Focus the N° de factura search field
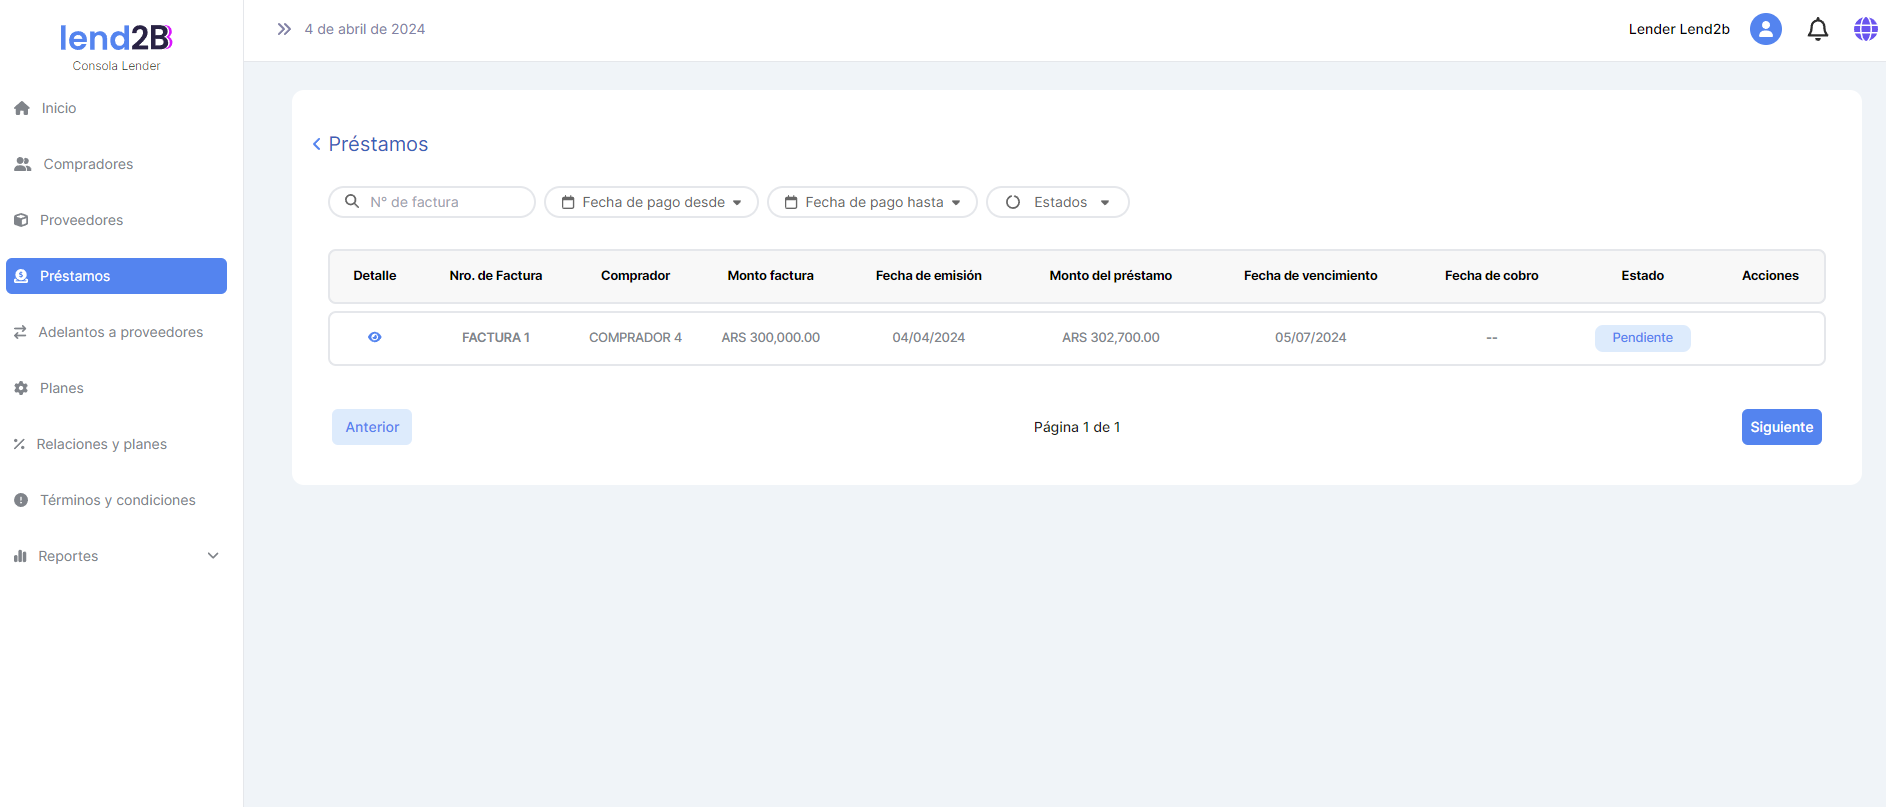The image size is (1886, 807). click(x=445, y=202)
